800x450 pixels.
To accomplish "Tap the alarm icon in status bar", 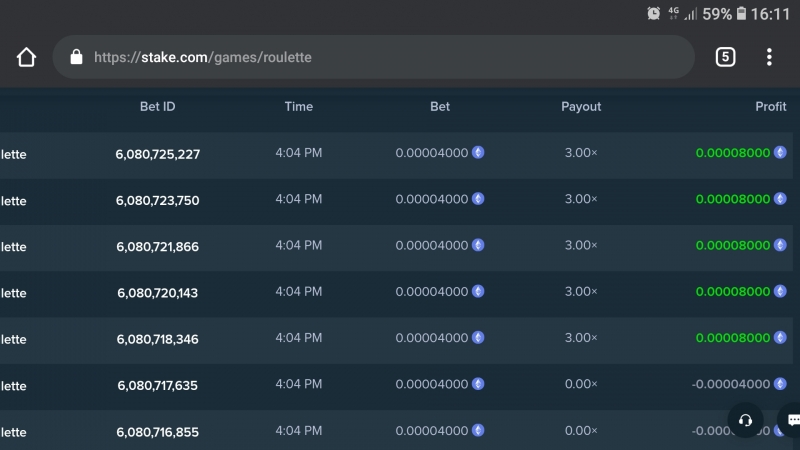I will point(654,13).
